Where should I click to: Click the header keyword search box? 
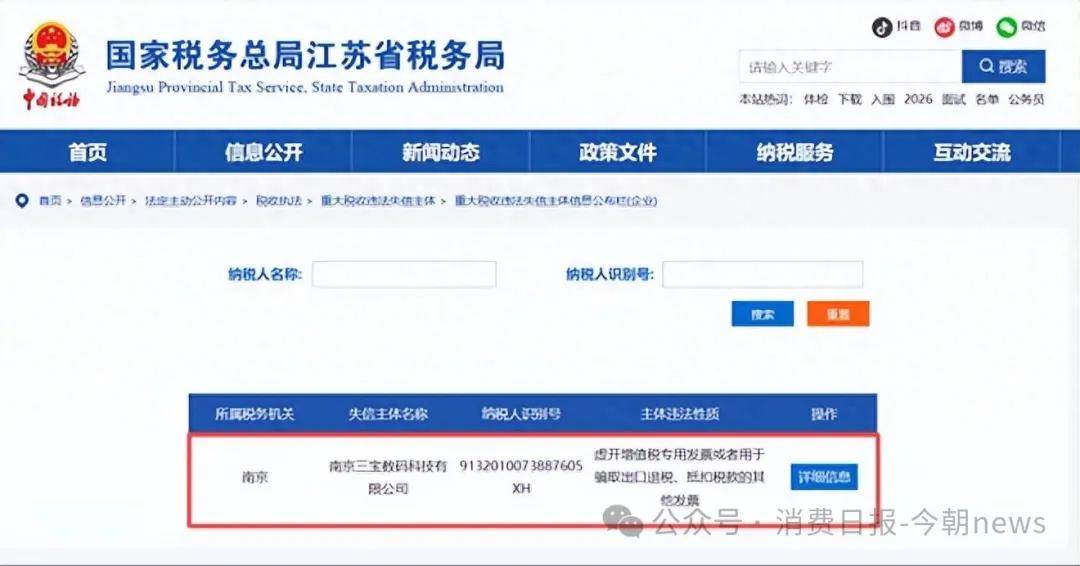tap(851, 67)
